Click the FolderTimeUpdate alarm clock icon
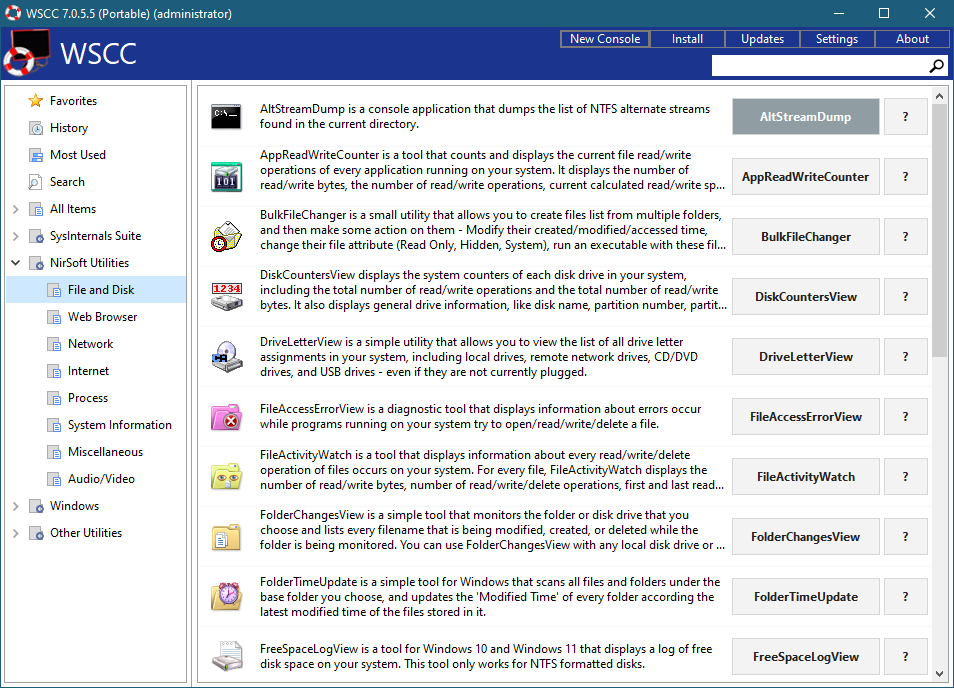 226,597
